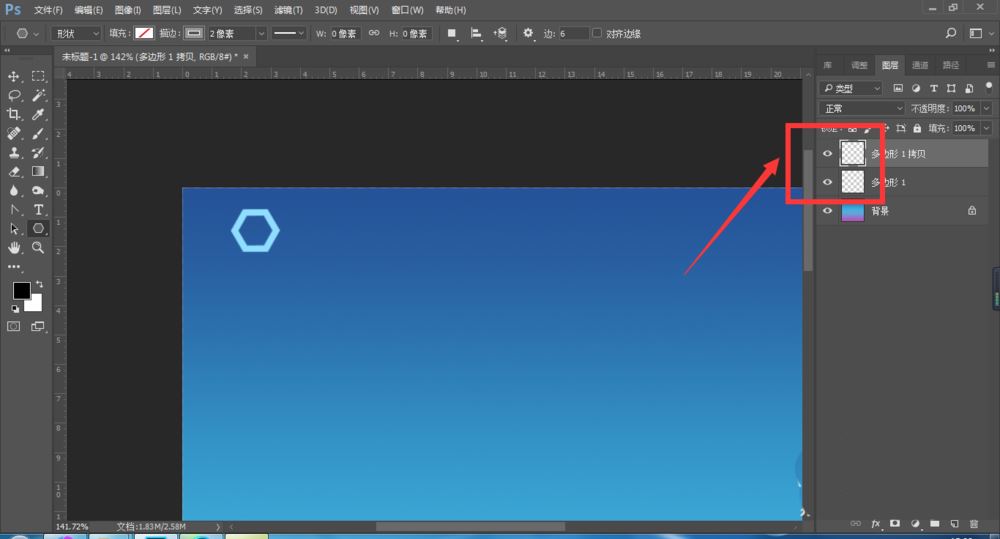Toggle Quick Mask mode
1000x539 pixels.
(x=13, y=327)
